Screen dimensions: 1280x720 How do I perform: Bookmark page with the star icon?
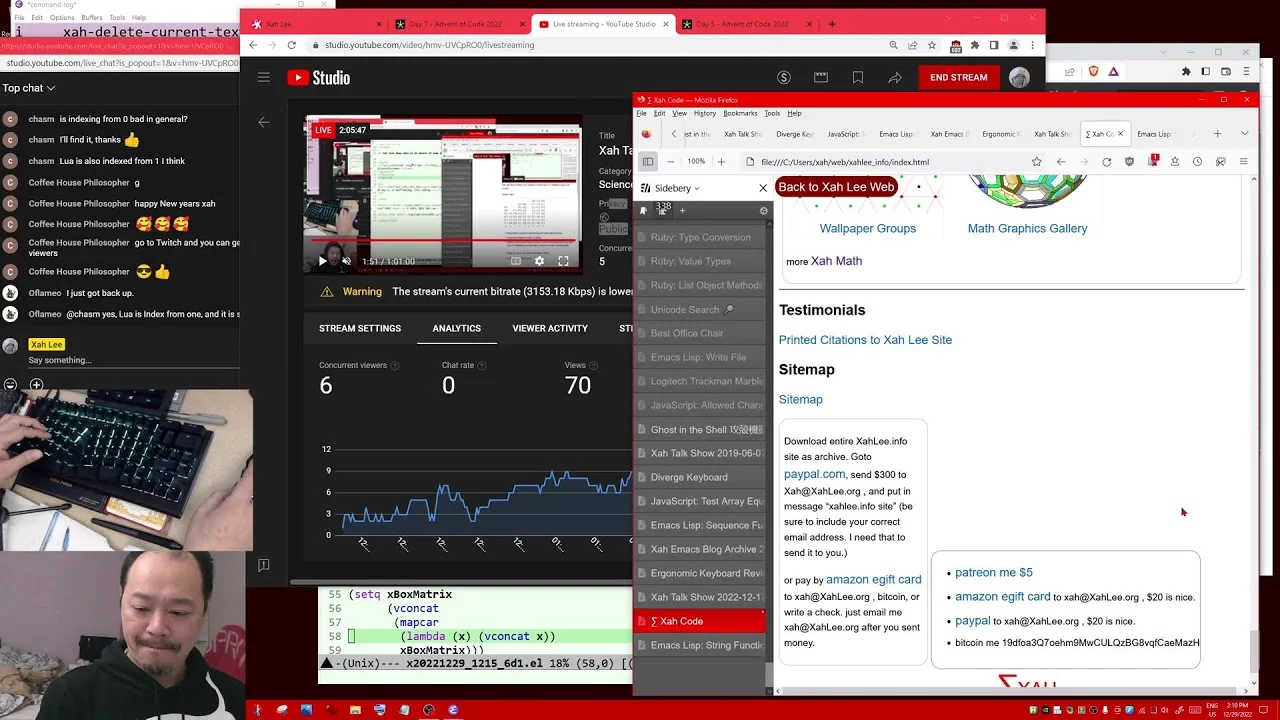click(x=1037, y=161)
